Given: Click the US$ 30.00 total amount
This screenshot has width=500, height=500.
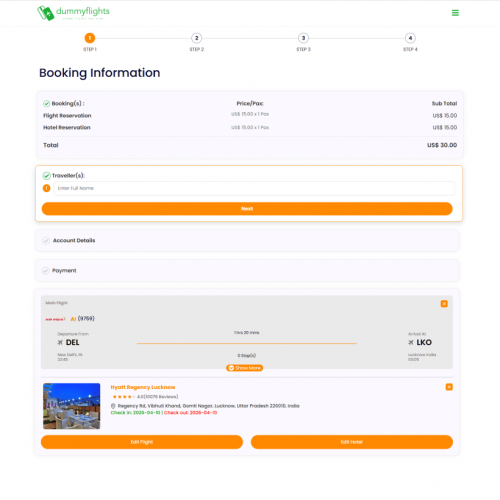Looking at the screenshot, I should coord(442,145).
